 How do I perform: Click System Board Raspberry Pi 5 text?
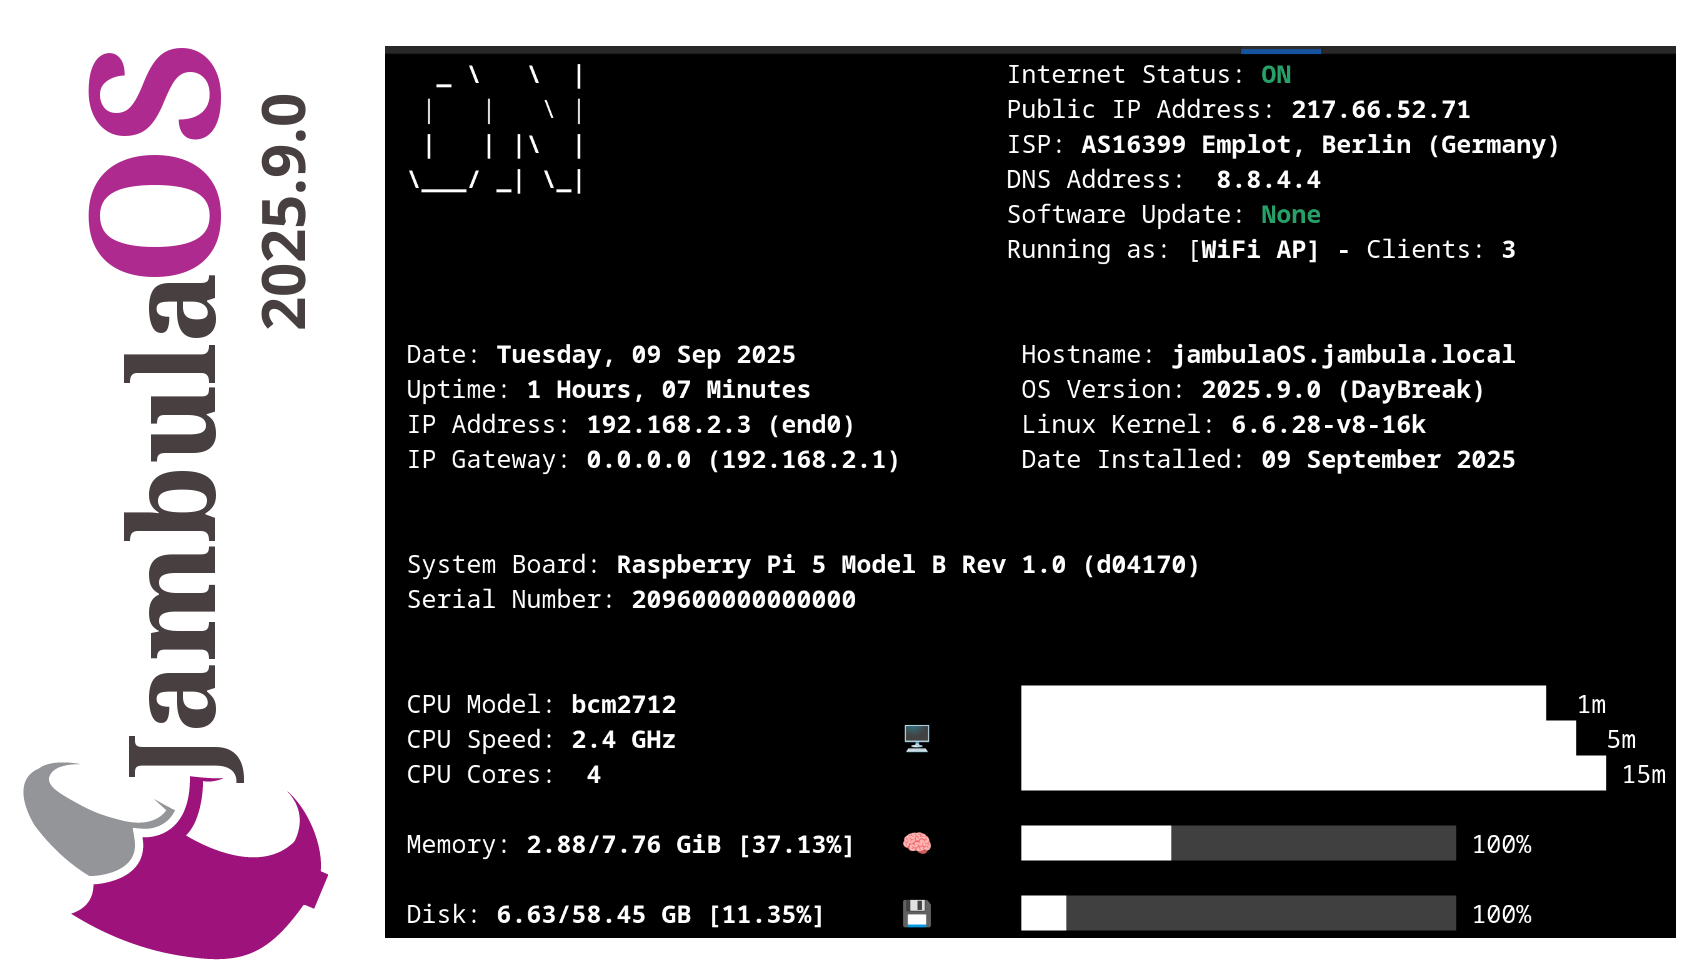pyautogui.click(x=908, y=565)
